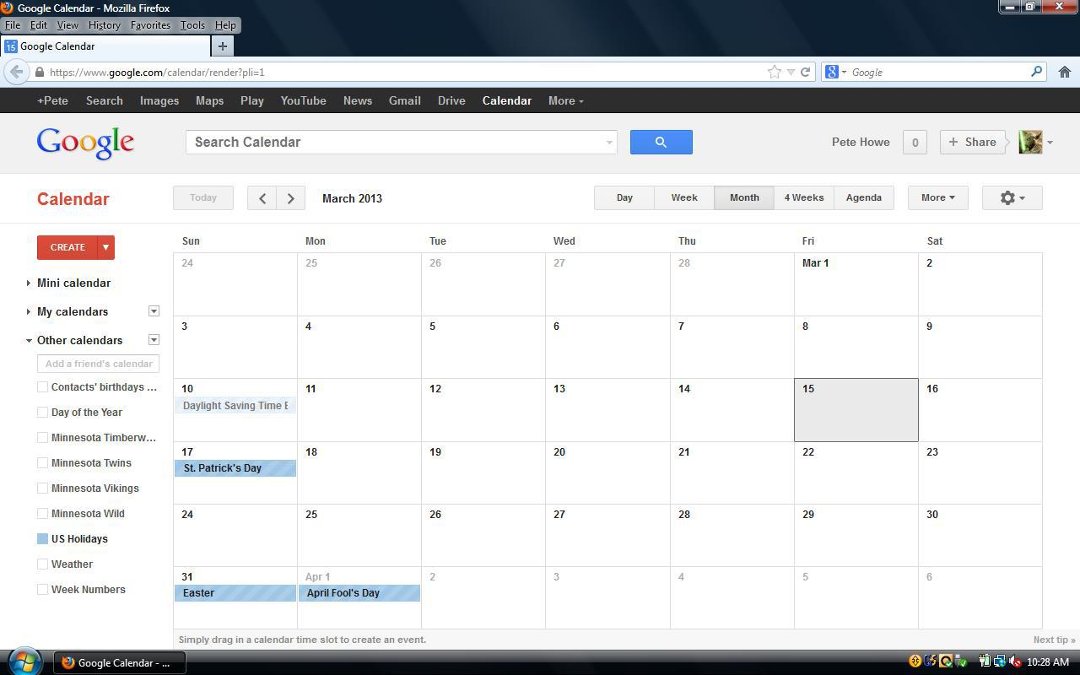
Task: Open the Easter event
Action: point(236,593)
